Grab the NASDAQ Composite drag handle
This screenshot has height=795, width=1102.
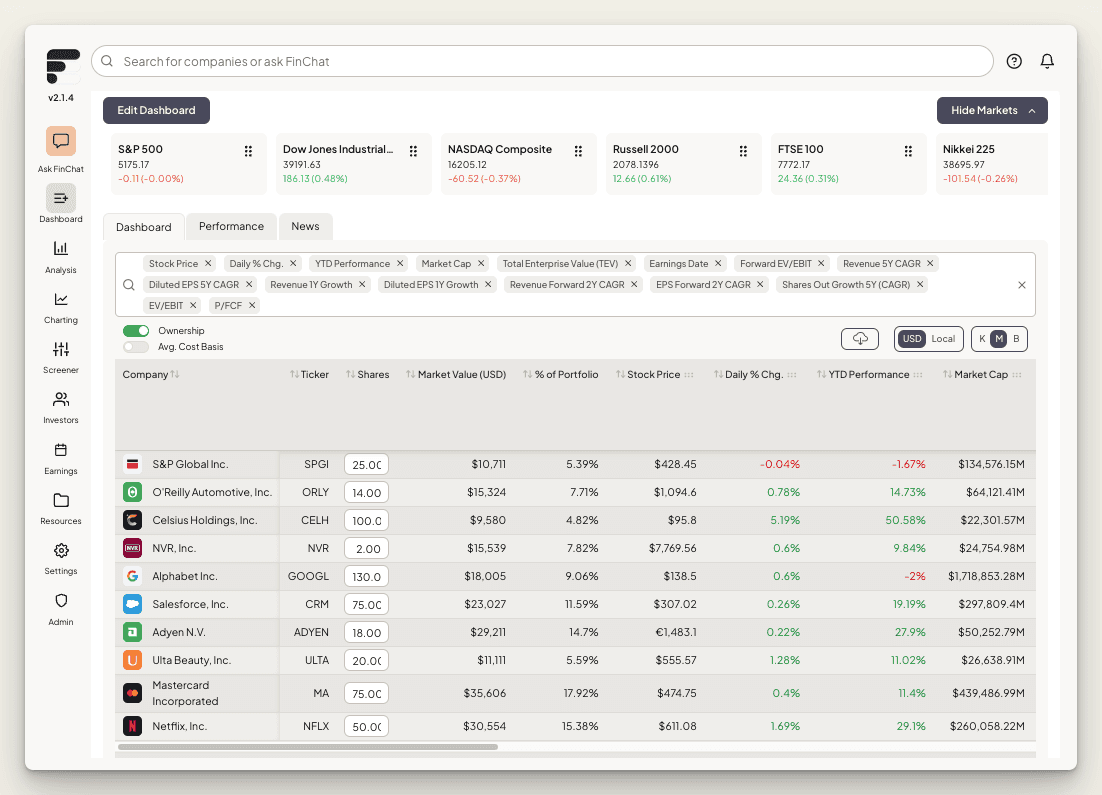click(x=578, y=151)
